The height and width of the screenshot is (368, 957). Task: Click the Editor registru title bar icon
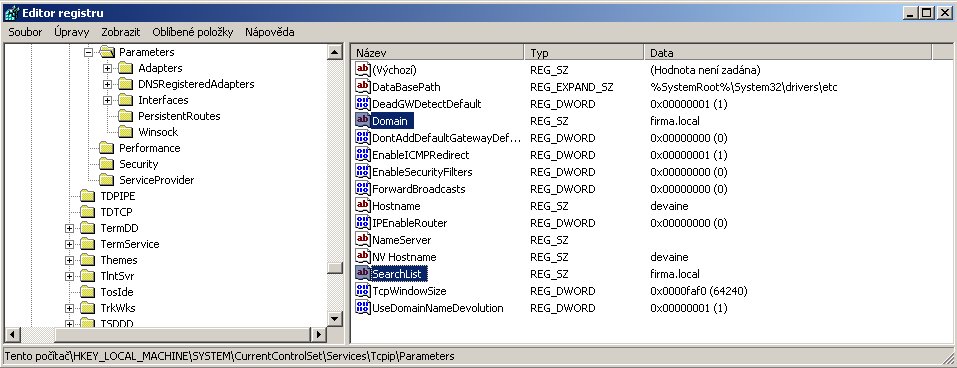point(11,12)
